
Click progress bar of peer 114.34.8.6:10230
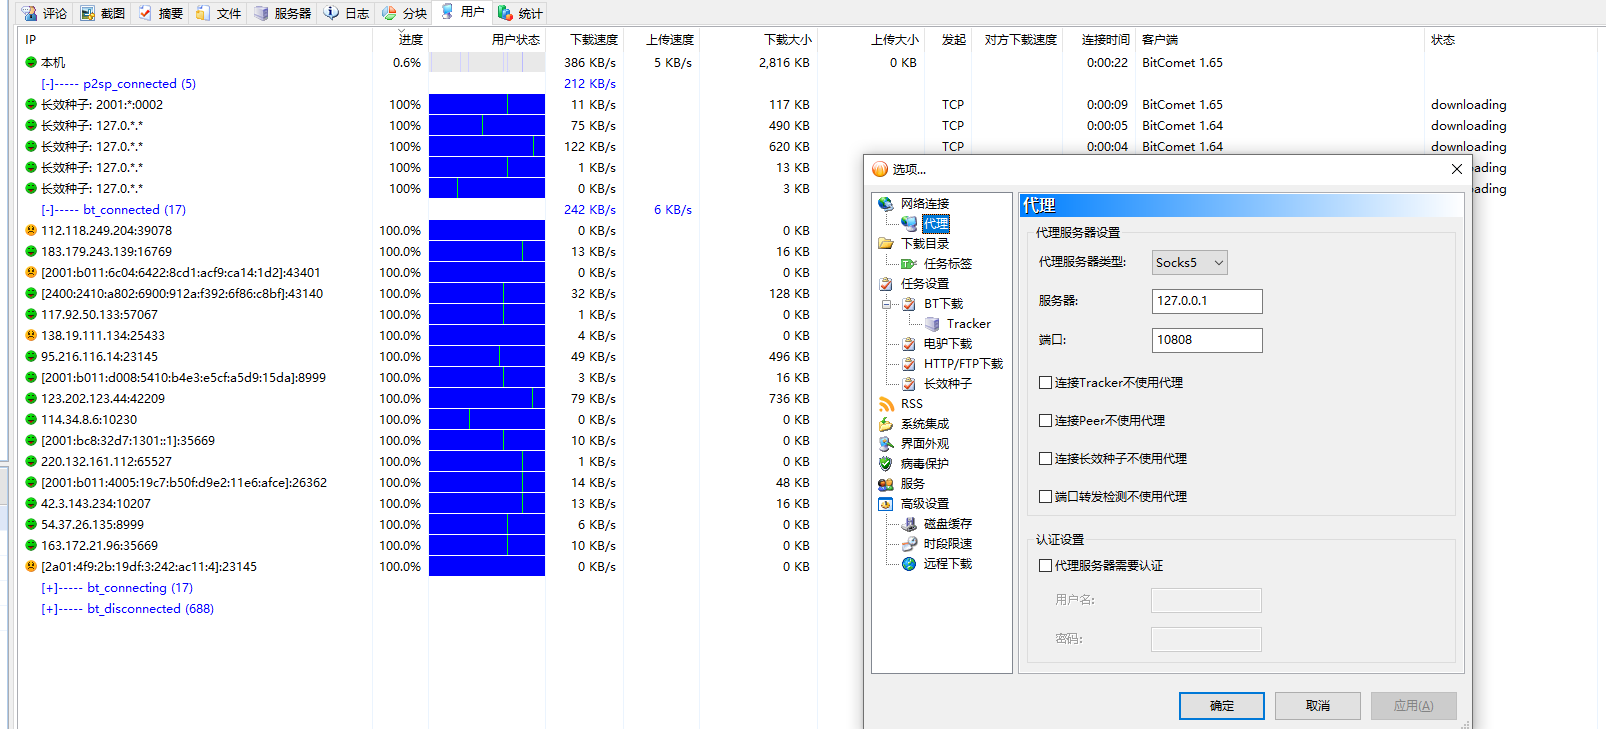point(487,419)
